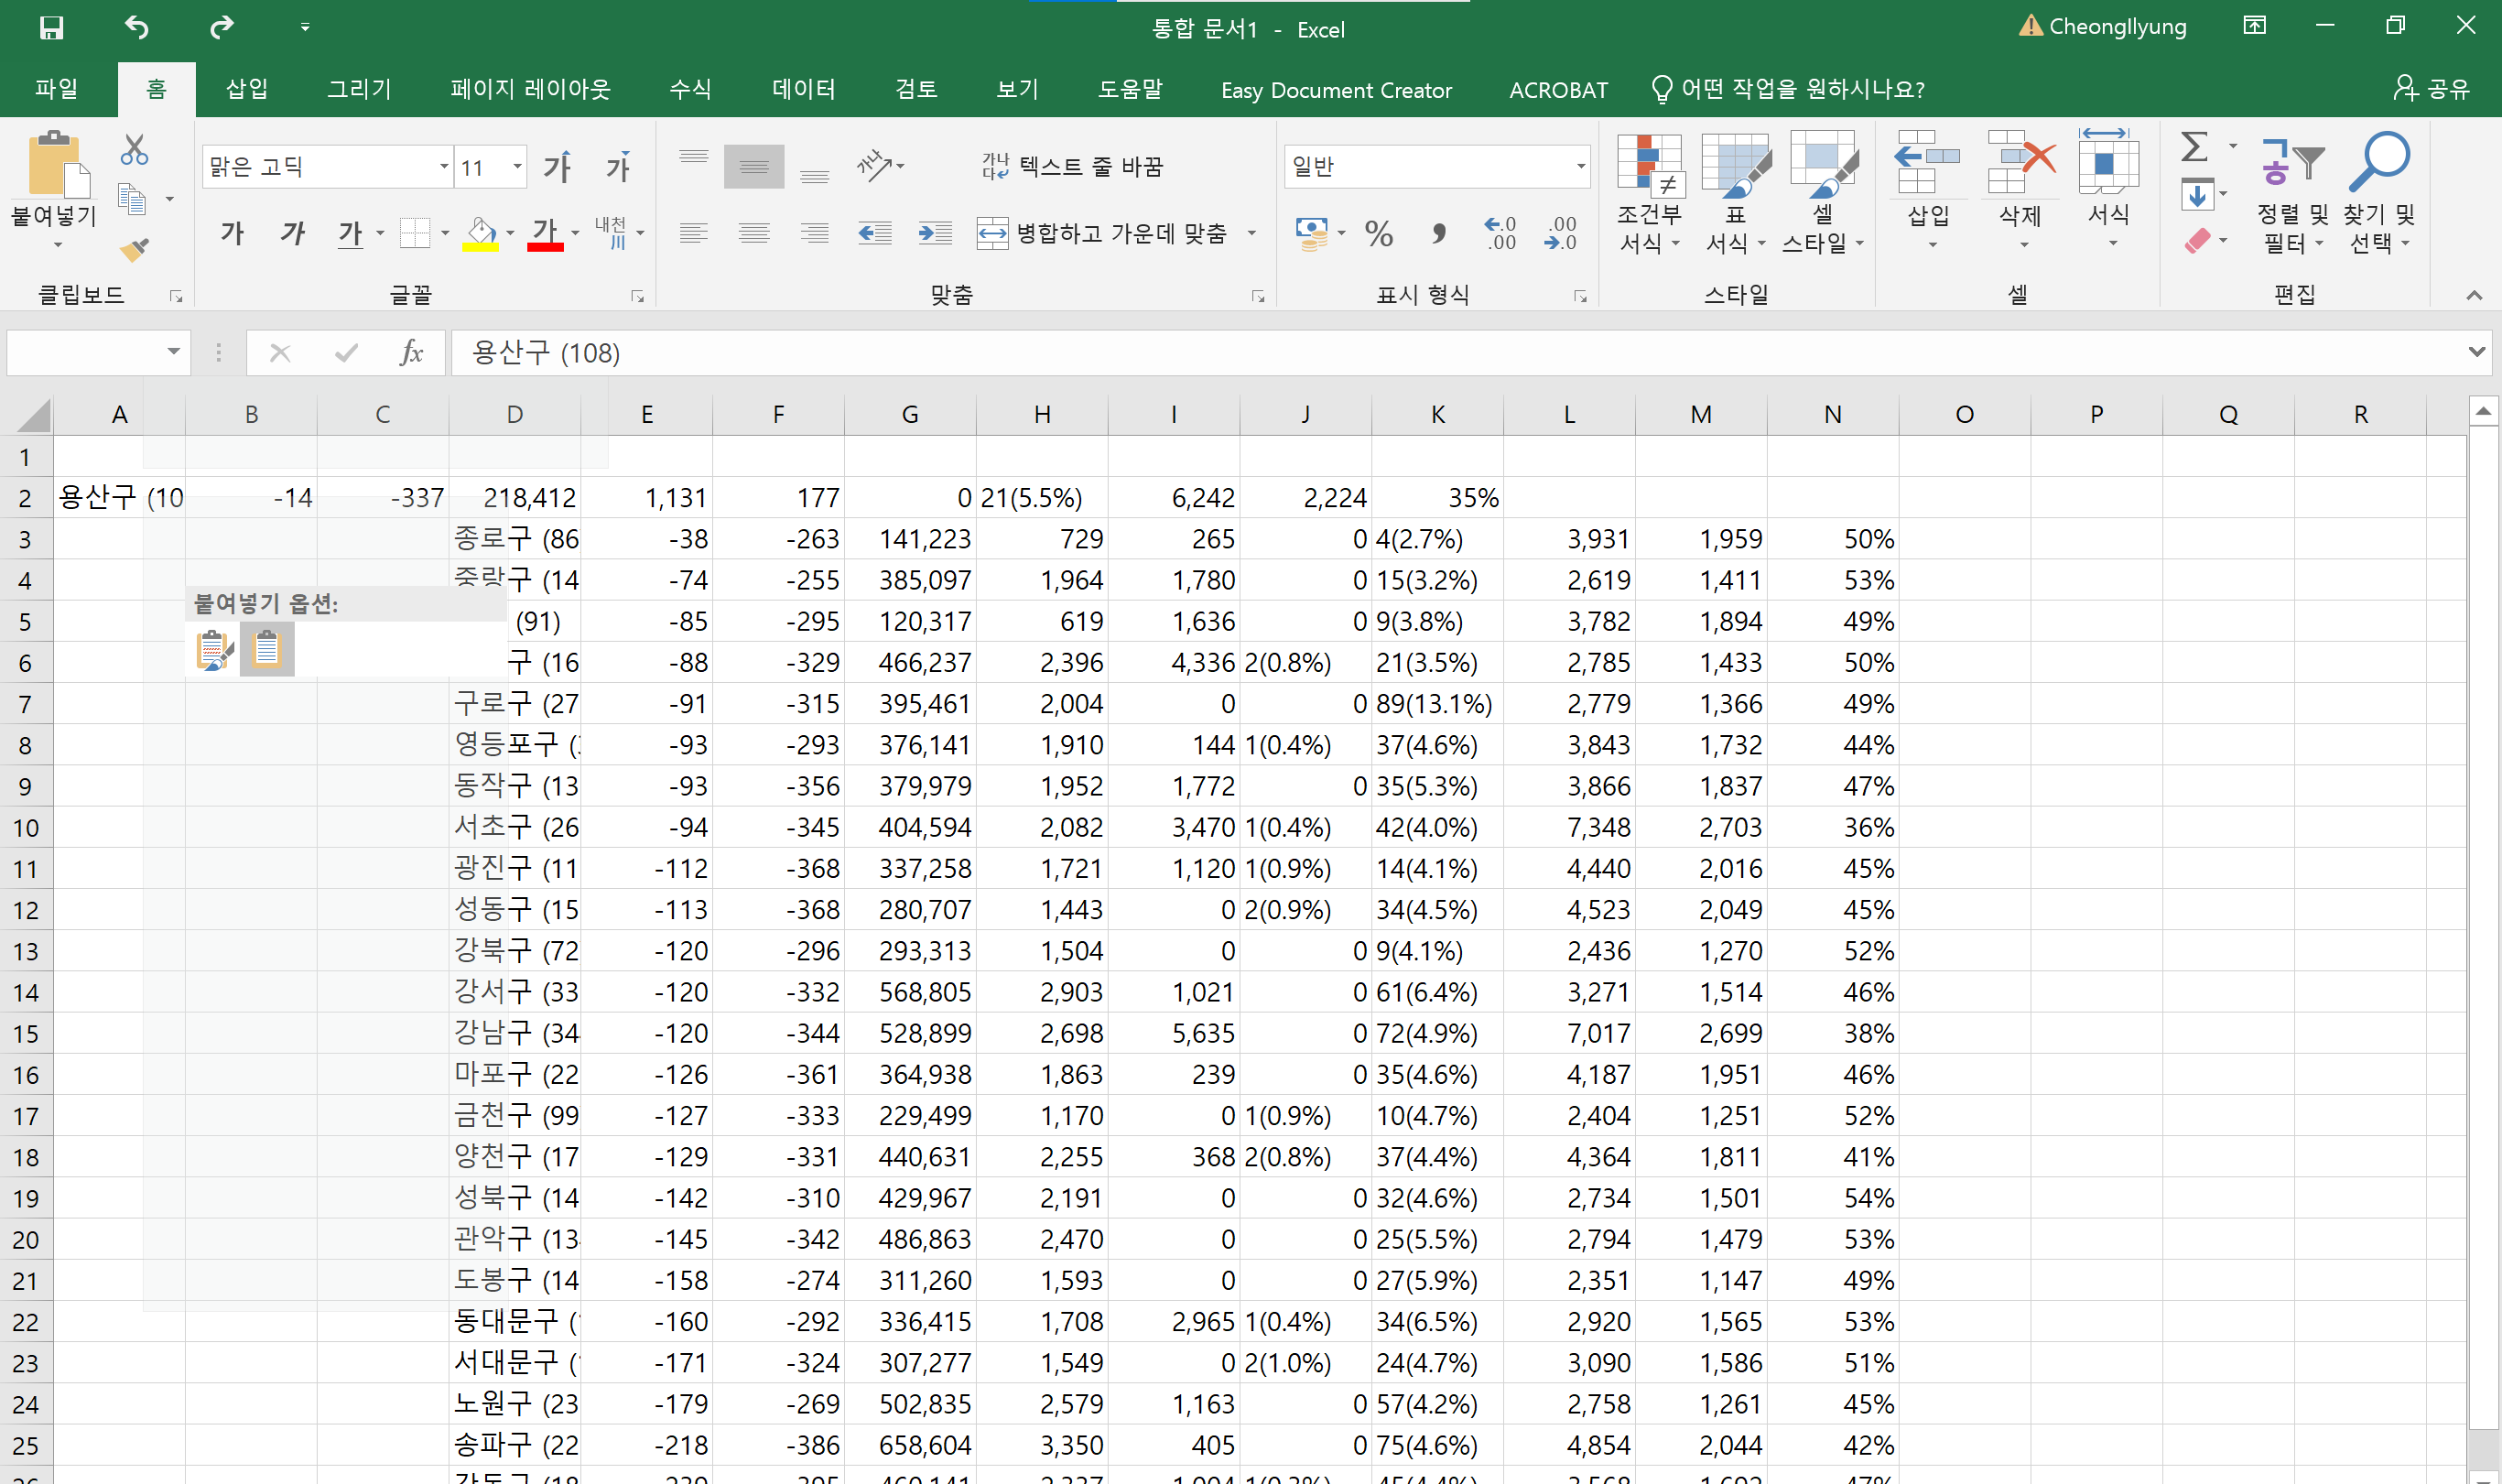Click the AutoSum sigma icon
2502x1484 pixels.
pos(2193,147)
